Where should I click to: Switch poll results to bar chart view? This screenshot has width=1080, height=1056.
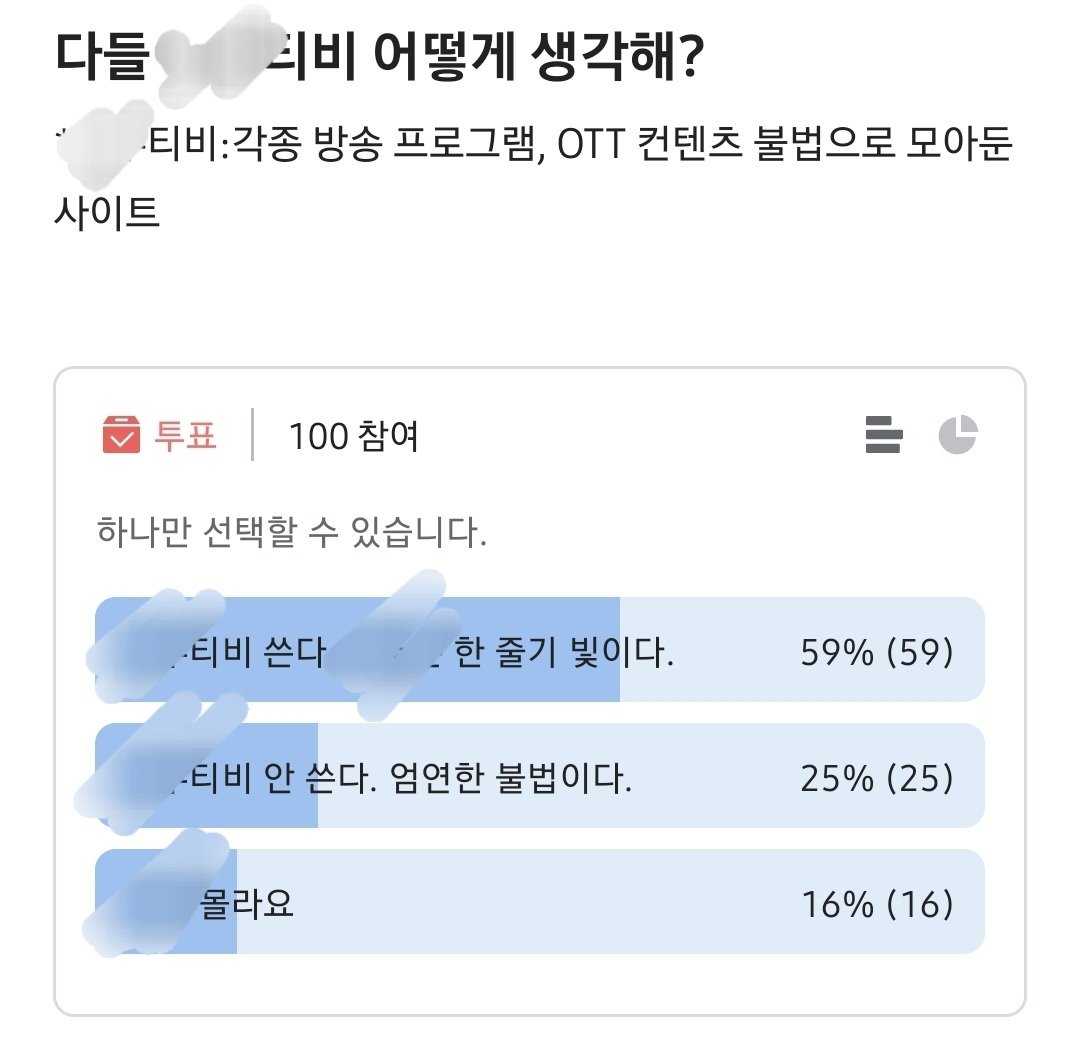pyautogui.click(x=883, y=435)
